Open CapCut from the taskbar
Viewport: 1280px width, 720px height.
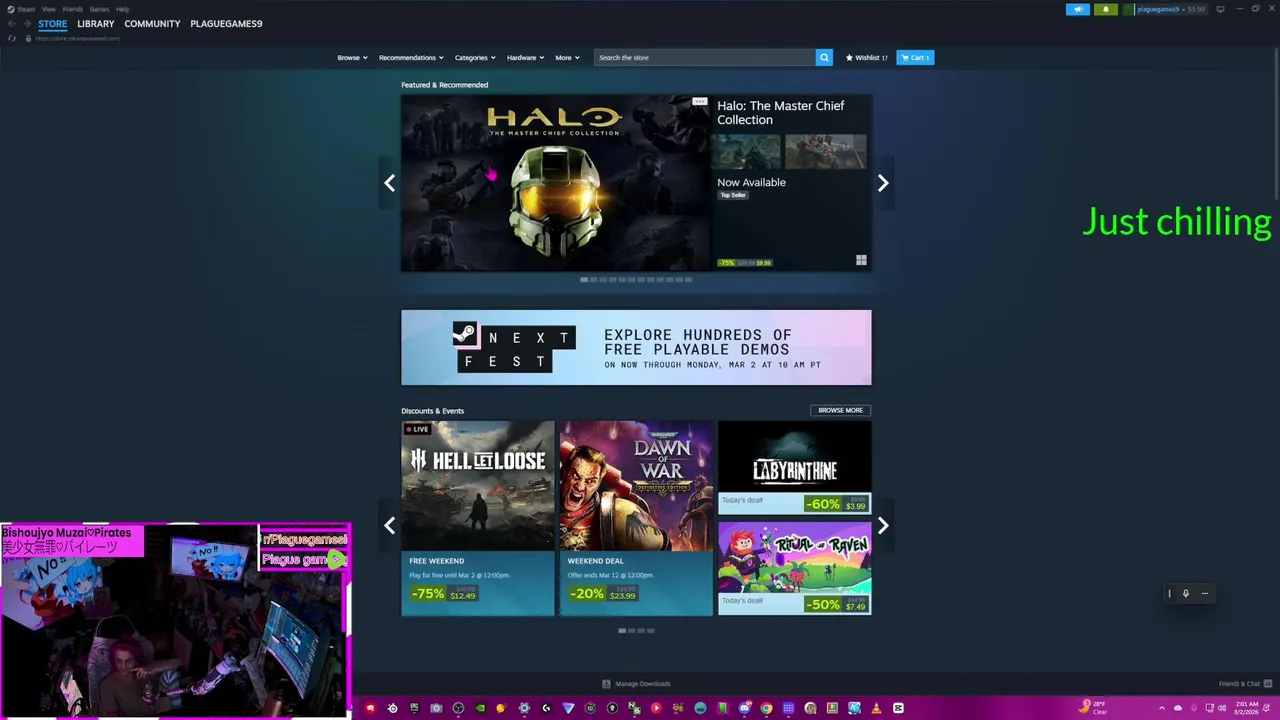tap(898, 708)
